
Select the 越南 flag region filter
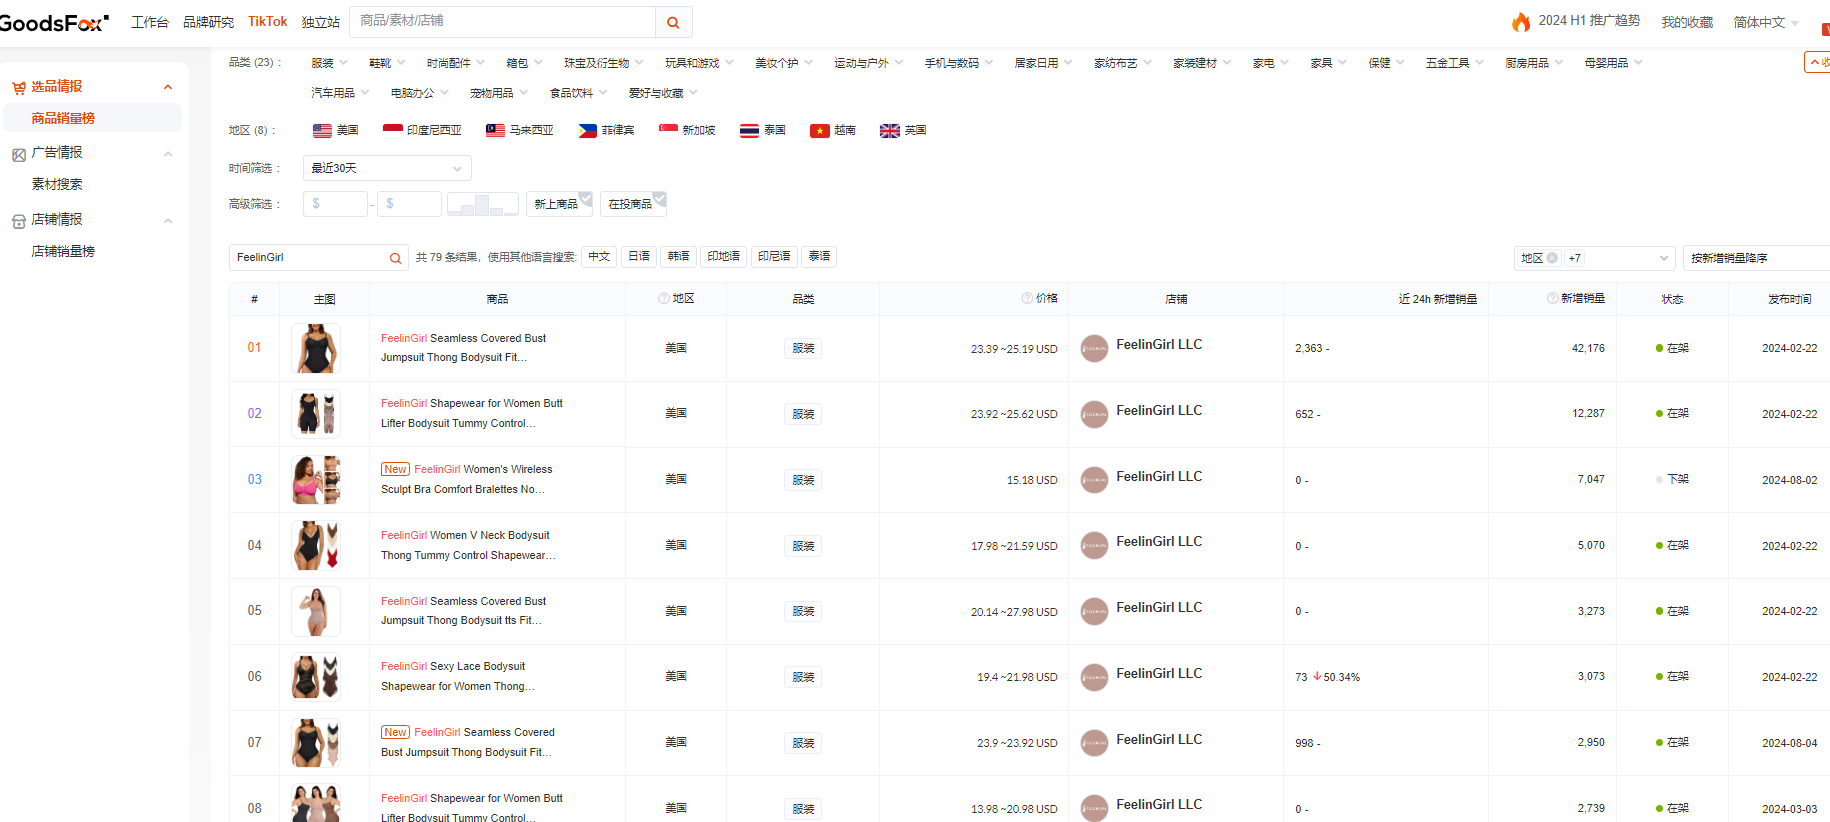tap(833, 131)
